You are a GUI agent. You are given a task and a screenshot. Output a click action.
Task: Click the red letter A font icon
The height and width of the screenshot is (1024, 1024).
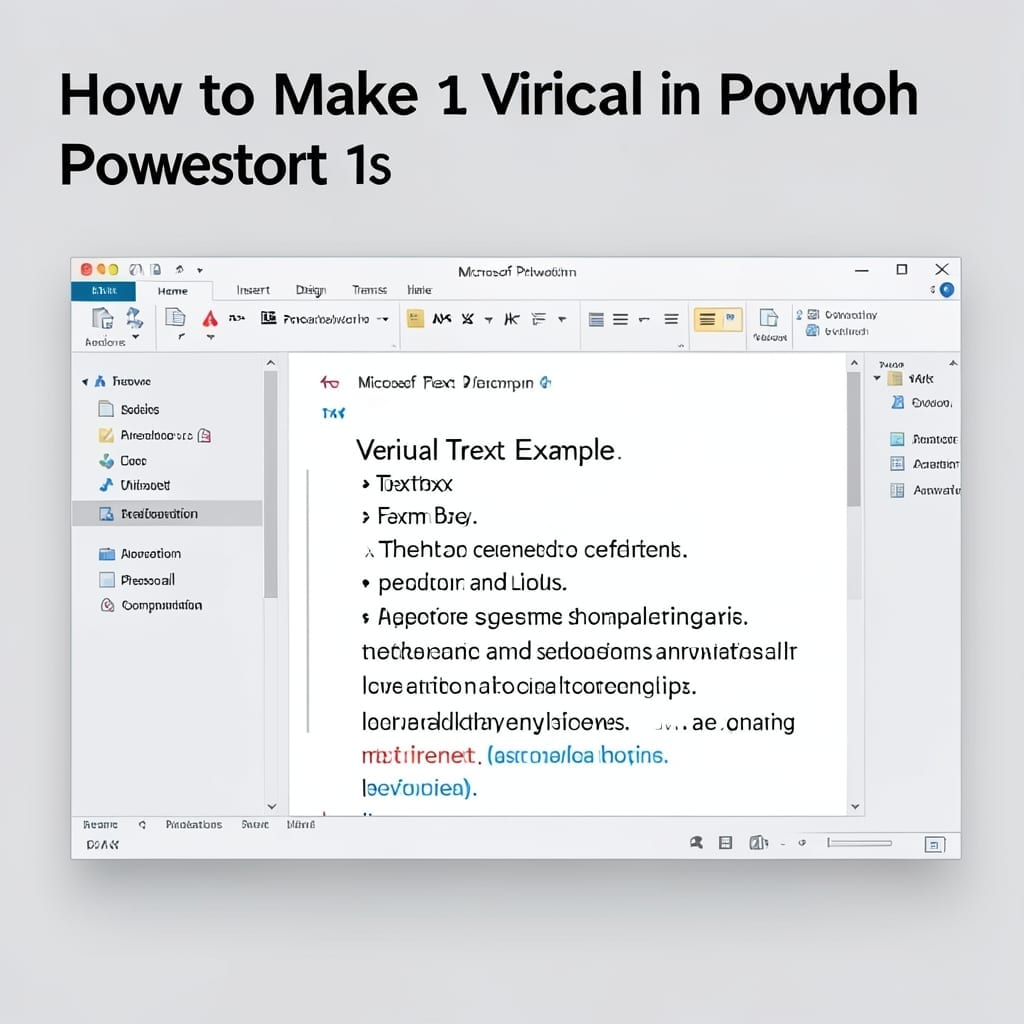click(210, 318)
